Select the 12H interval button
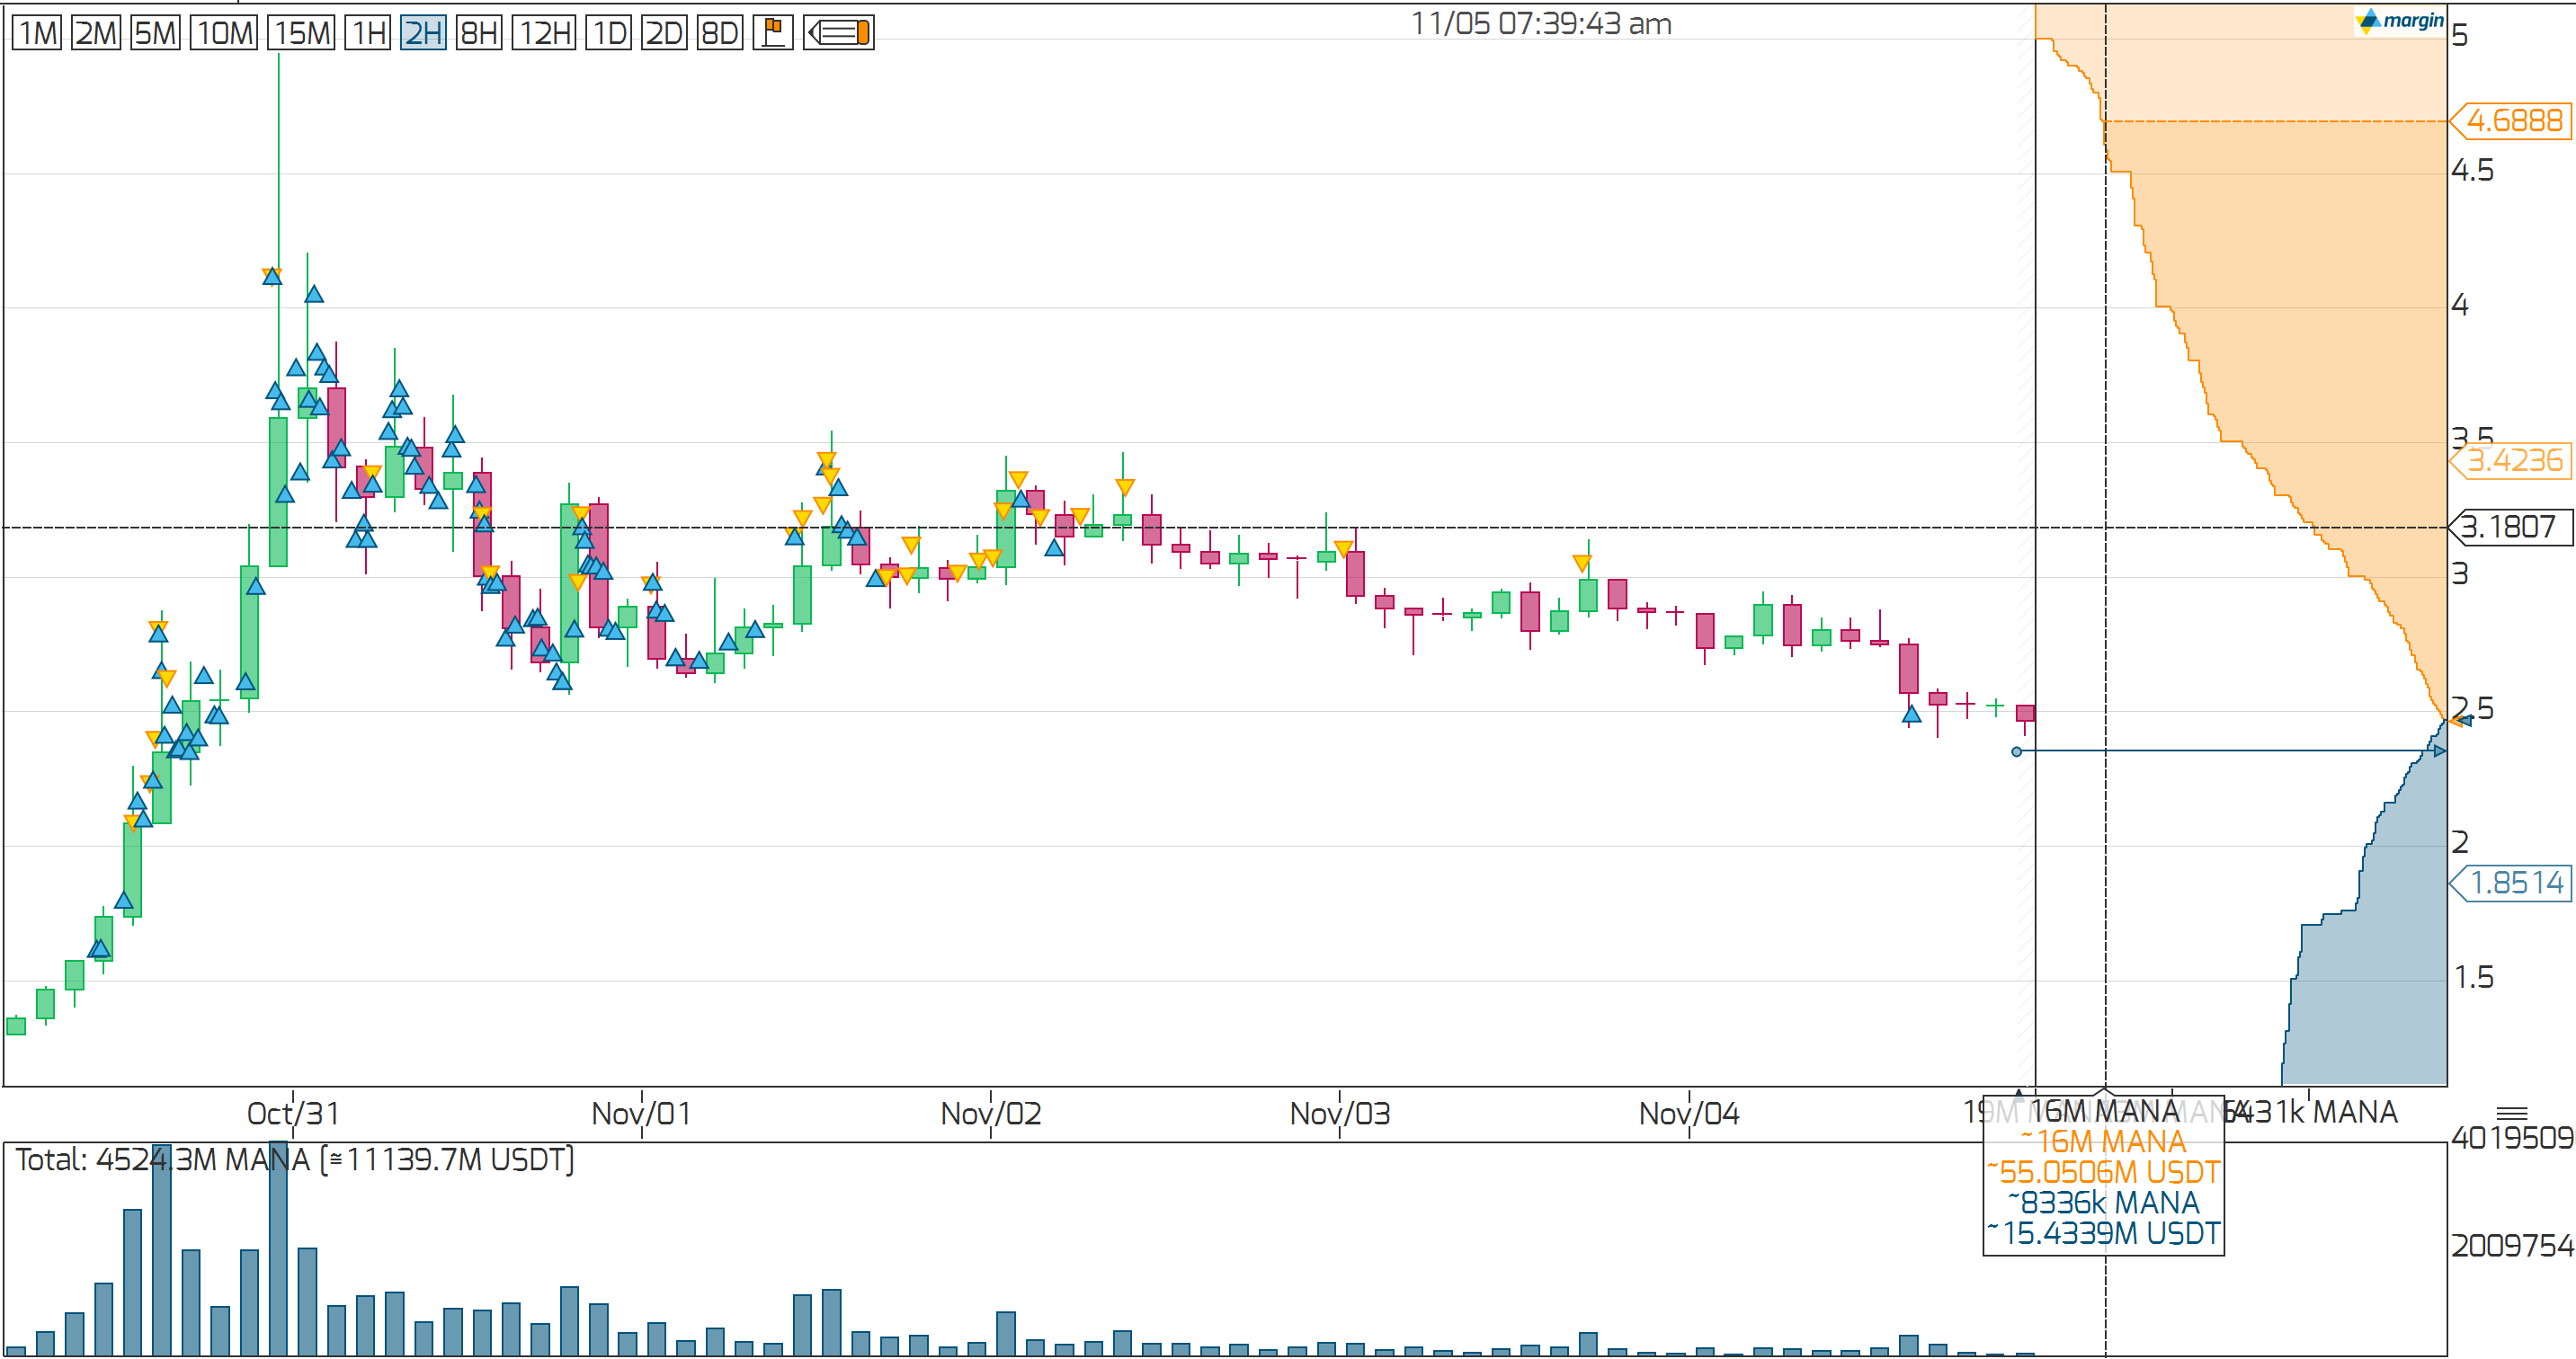This screenshot has width=2576, height=1359. point(543,33)
